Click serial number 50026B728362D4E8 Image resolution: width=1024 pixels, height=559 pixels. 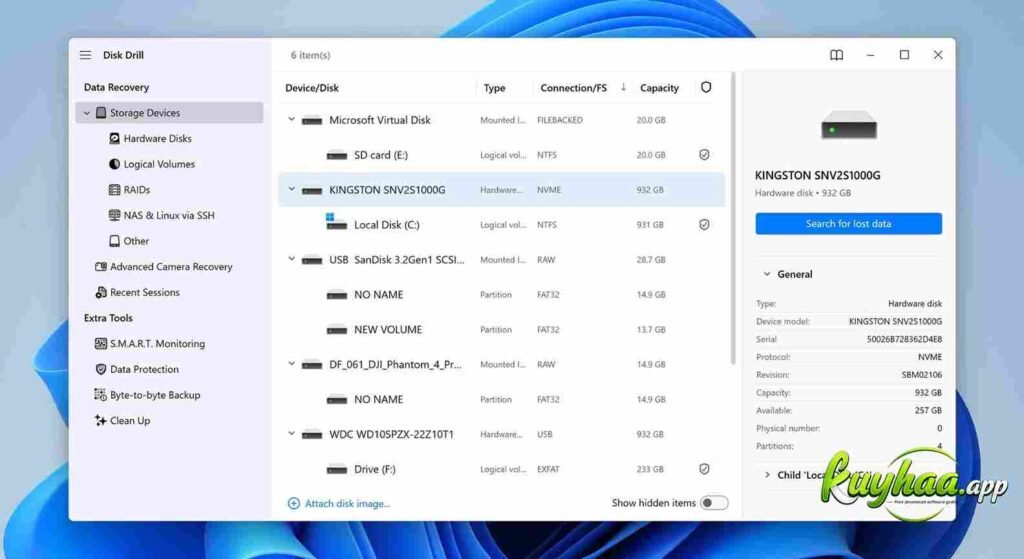click(904, 339)
